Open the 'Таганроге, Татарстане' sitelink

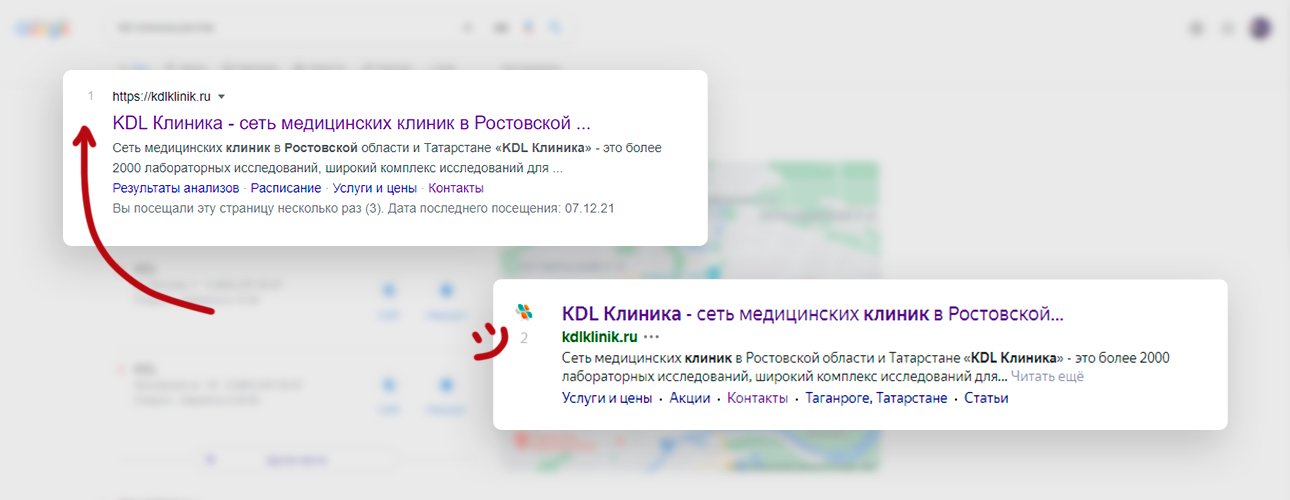pos(875,398)
